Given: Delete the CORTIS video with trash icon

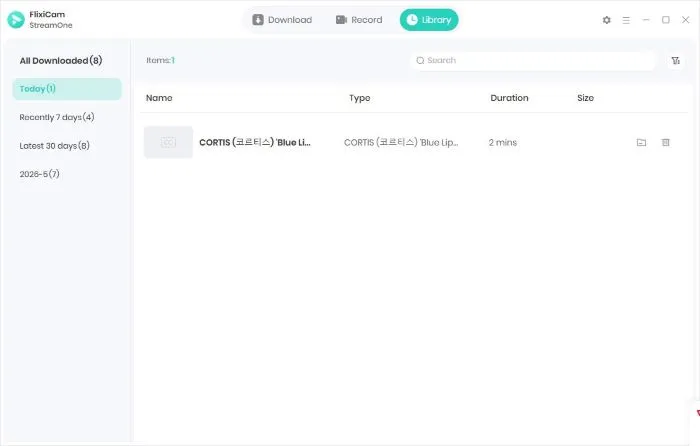Looking at the screenshot, I should (665, 142).
